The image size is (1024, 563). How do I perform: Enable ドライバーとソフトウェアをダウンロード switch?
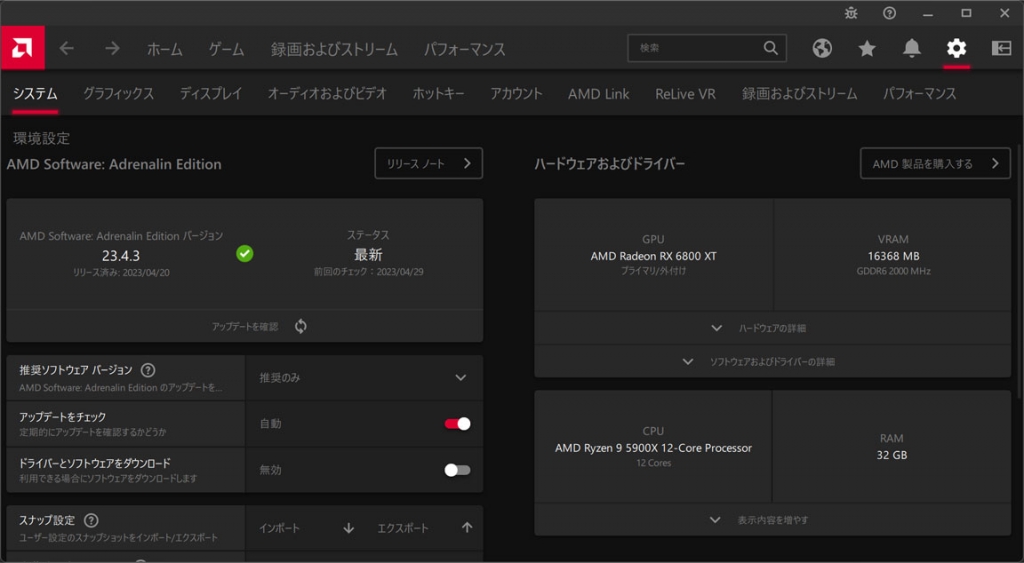pos(457,470)
